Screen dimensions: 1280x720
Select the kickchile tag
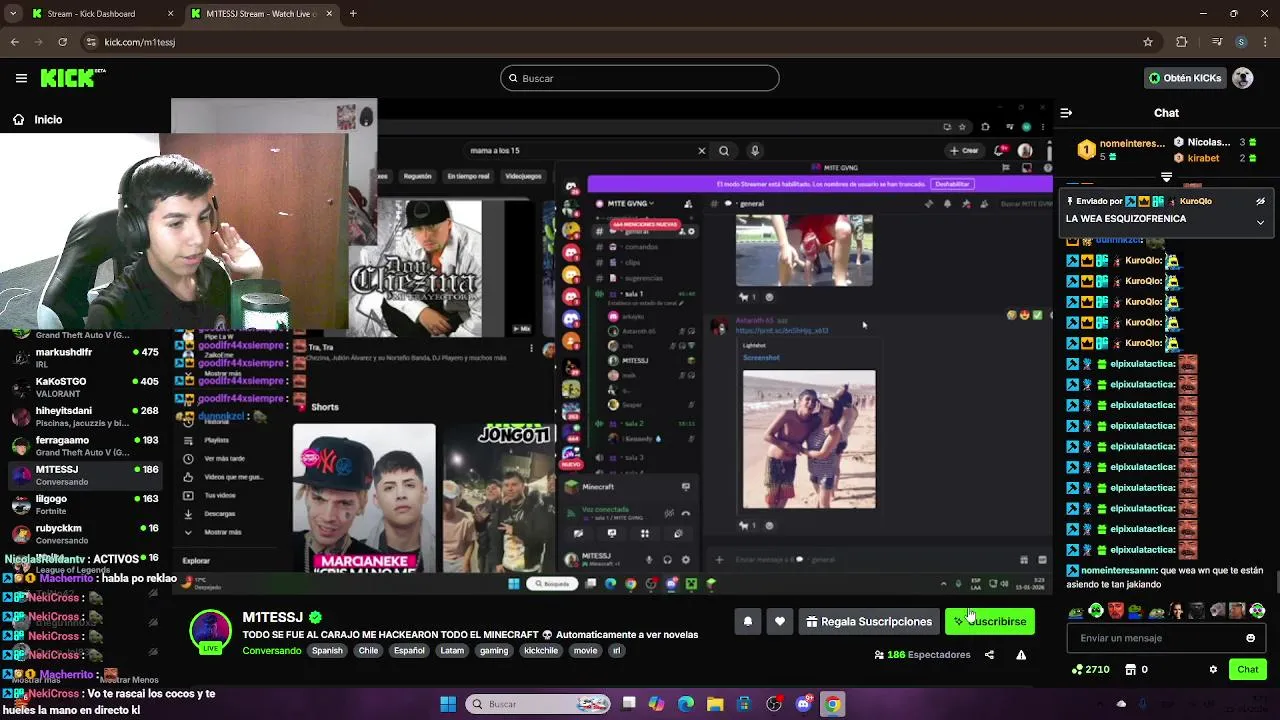[541, 650]
